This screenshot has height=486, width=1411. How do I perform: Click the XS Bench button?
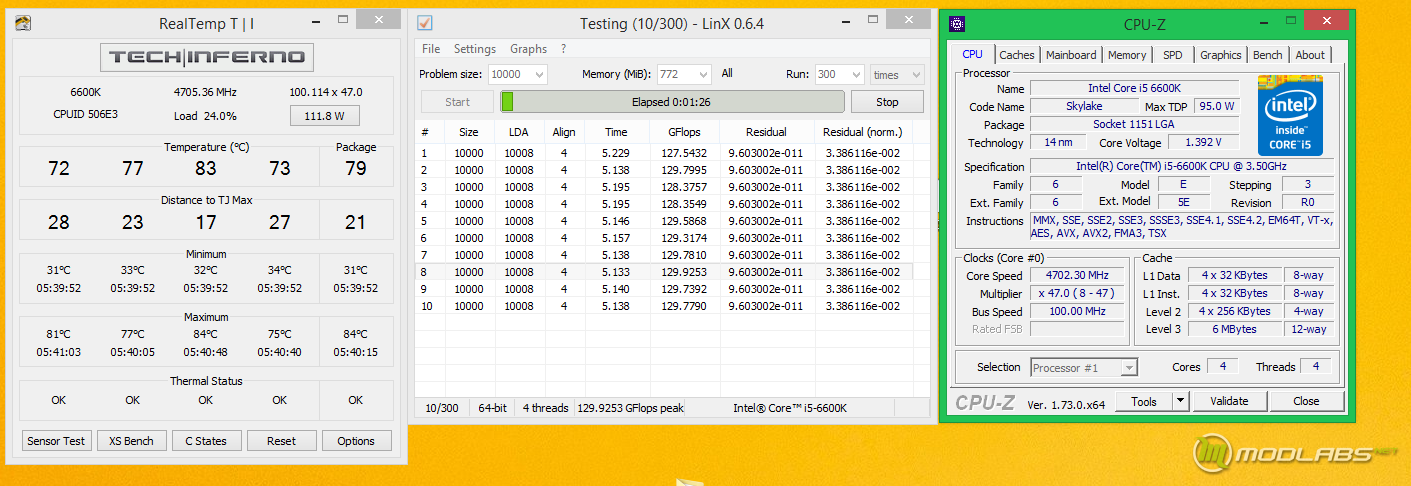[132, 441]
